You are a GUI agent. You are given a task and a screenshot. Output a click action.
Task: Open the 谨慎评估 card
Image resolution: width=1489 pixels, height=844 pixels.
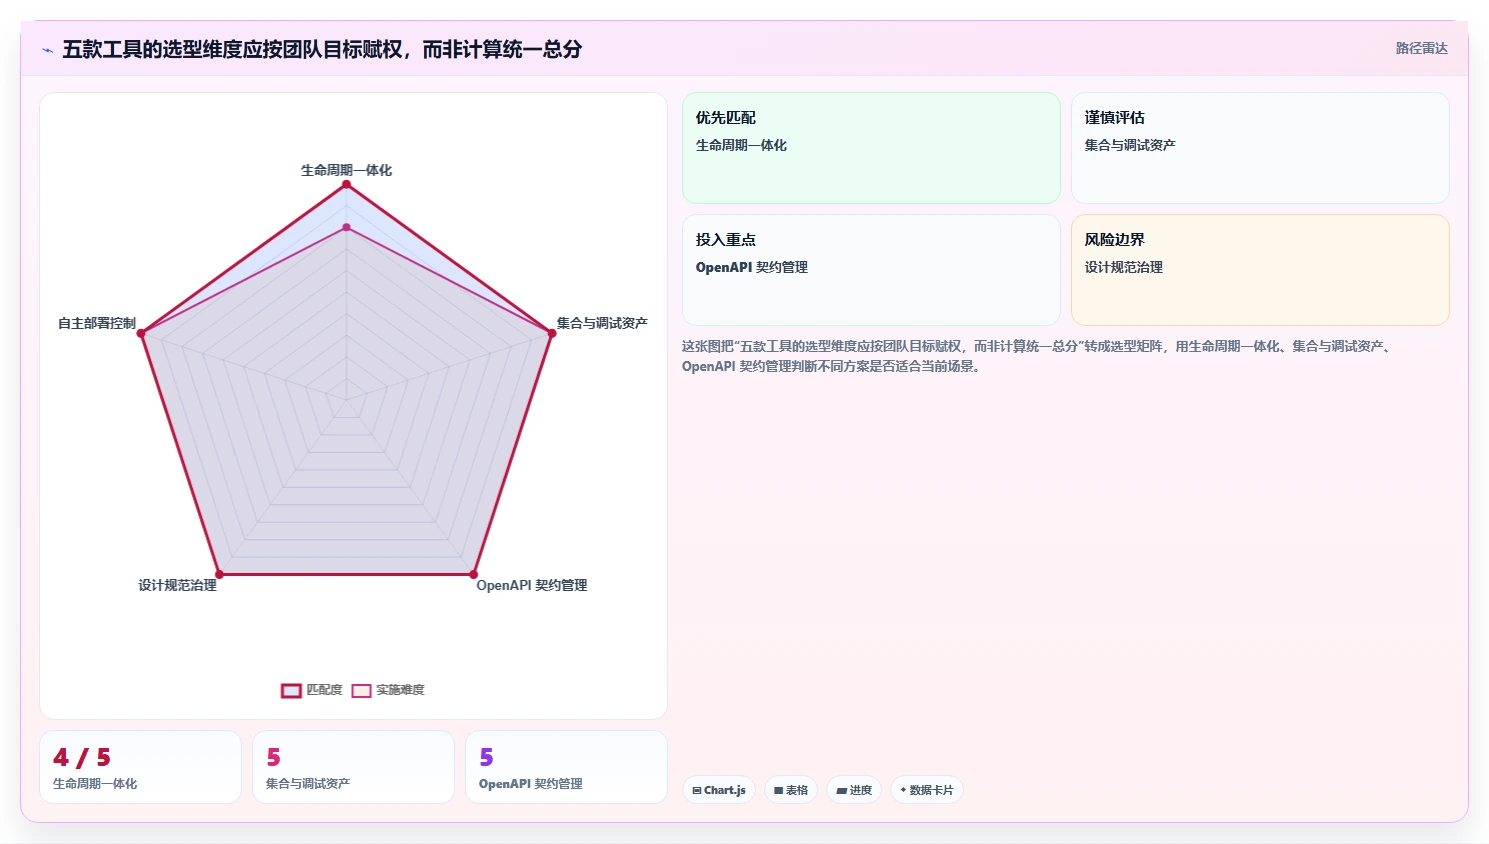coord(1260,148)
